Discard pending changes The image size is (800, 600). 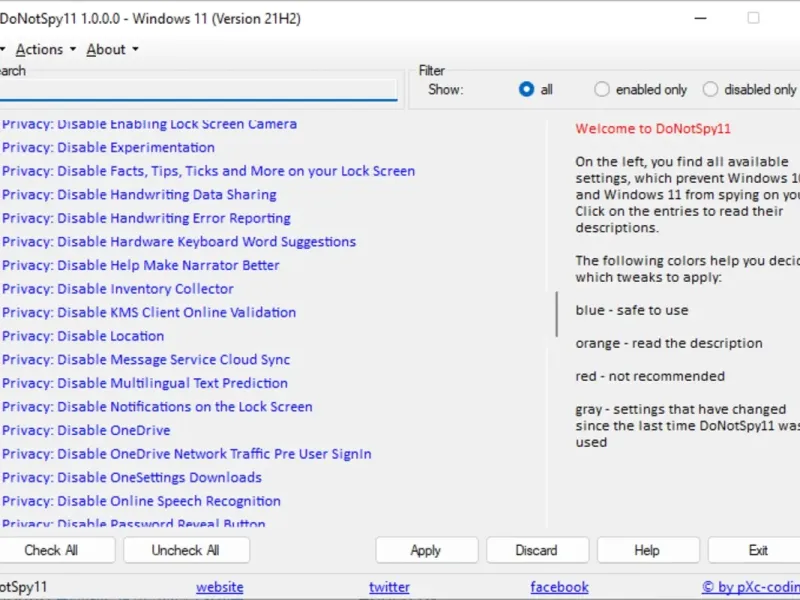[x=537, y=550]
